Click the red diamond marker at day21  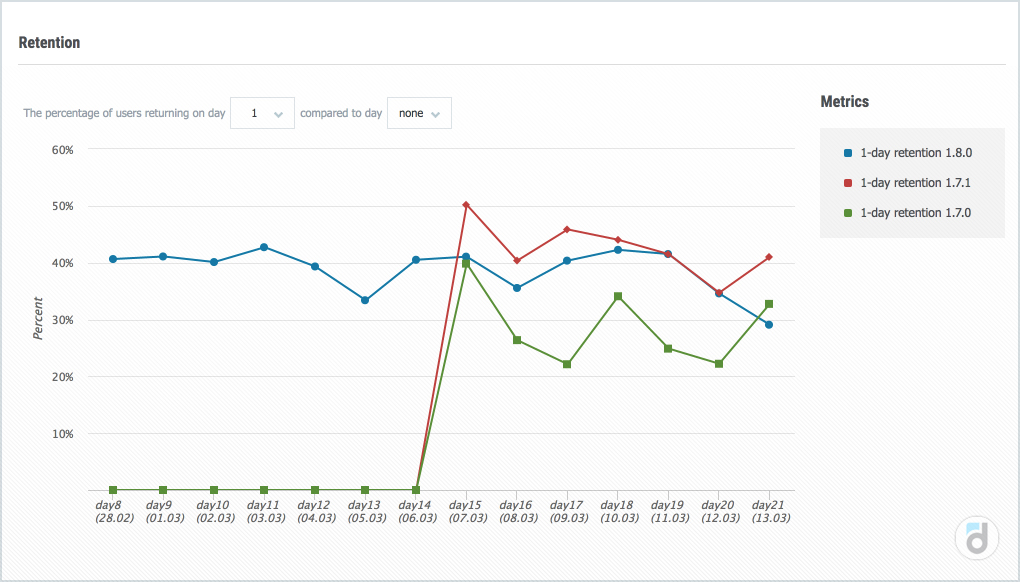[768, 257]
